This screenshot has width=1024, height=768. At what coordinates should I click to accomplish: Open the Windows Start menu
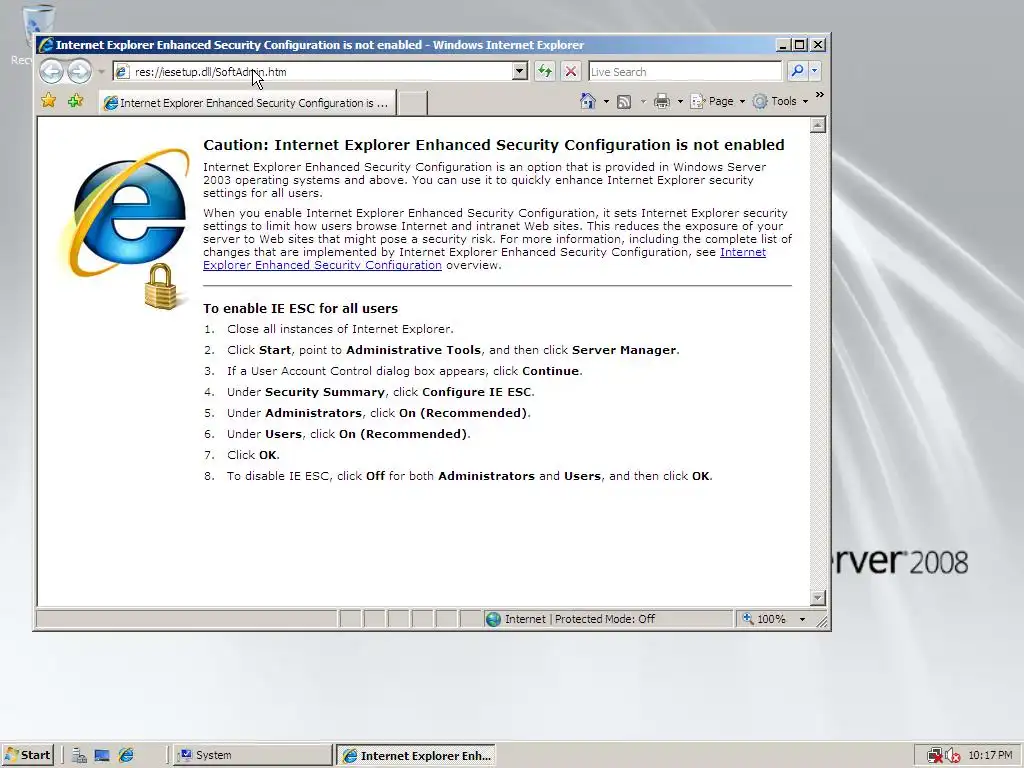(27, 756)
